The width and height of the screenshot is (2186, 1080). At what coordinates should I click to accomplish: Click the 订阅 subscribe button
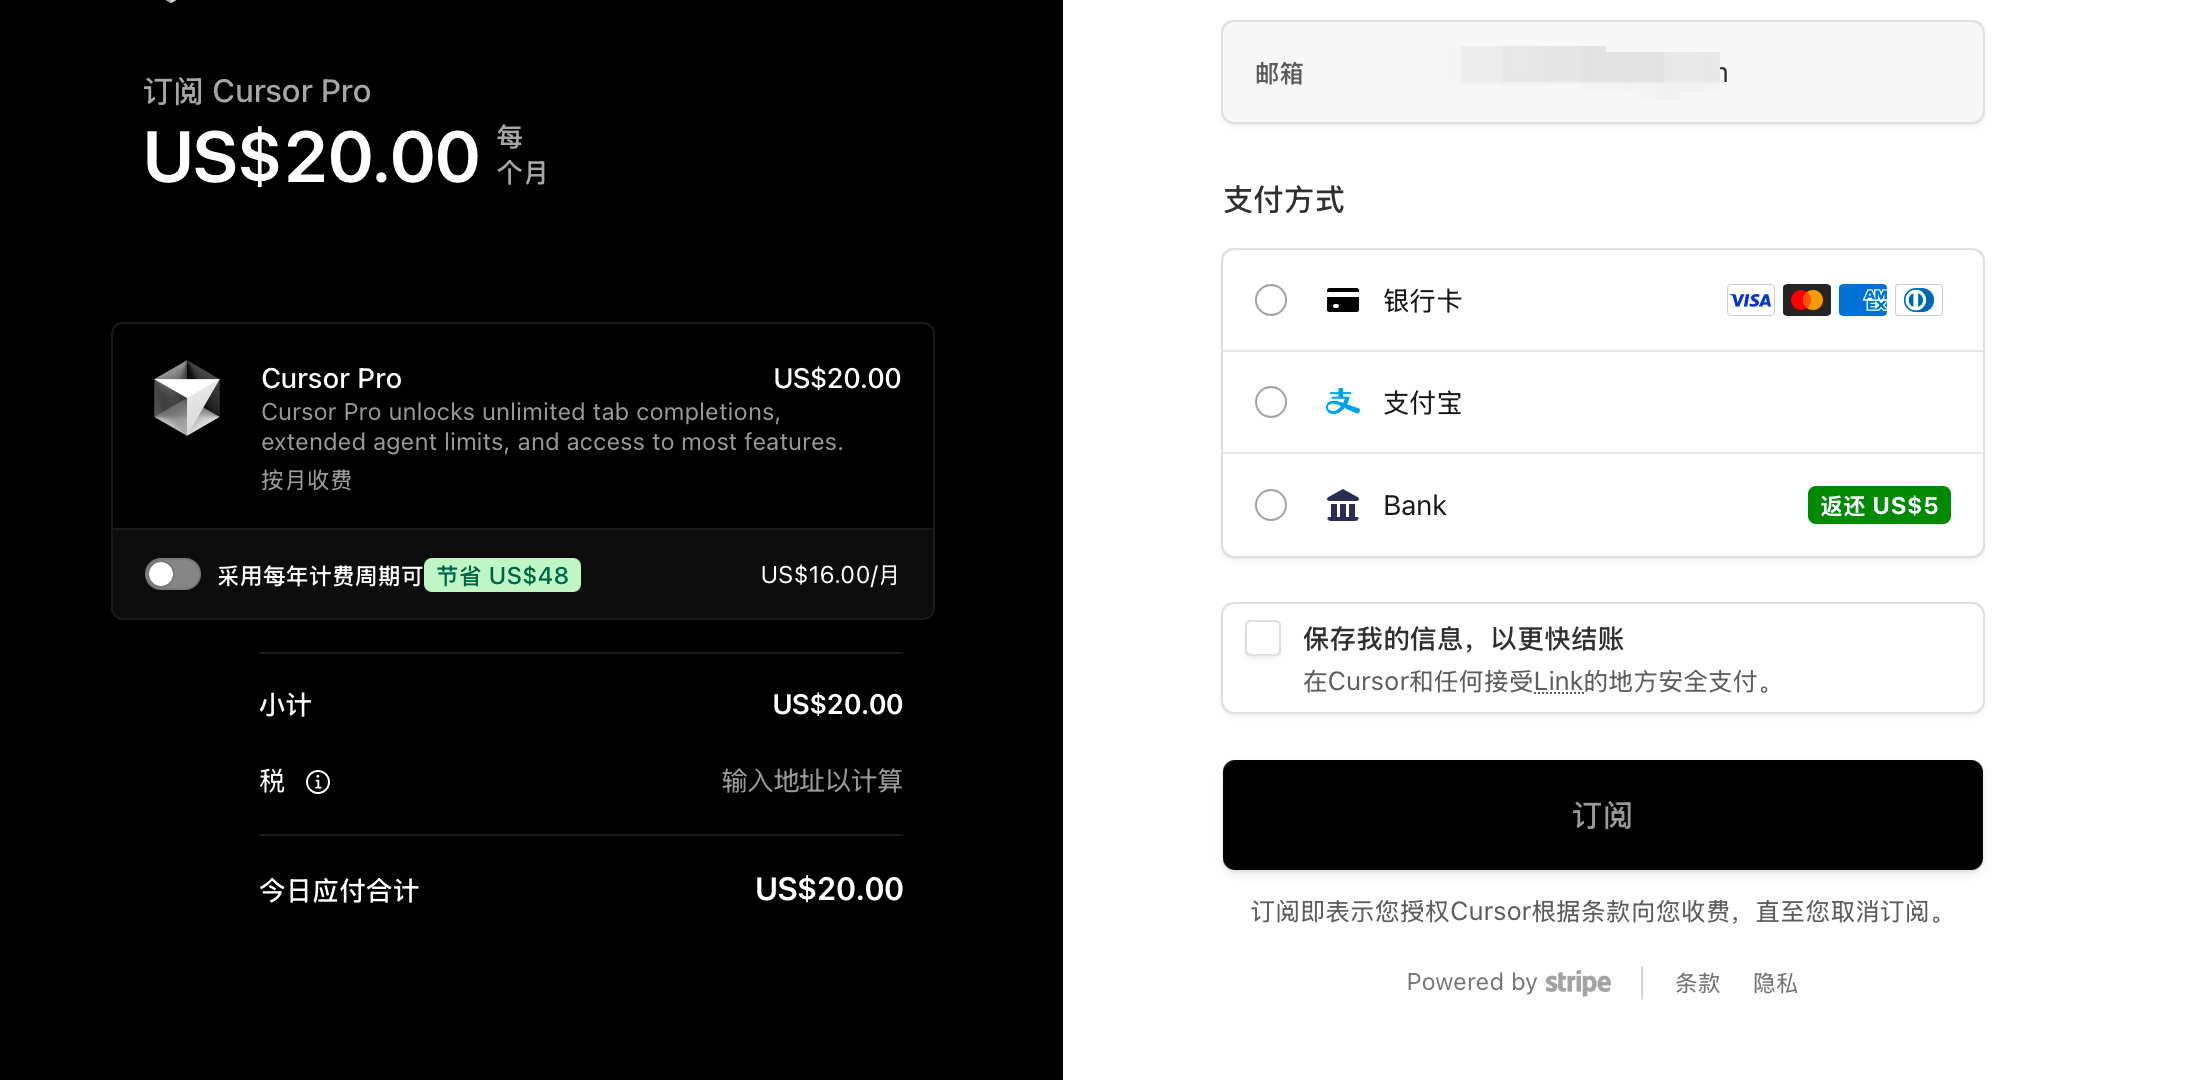1601,815
